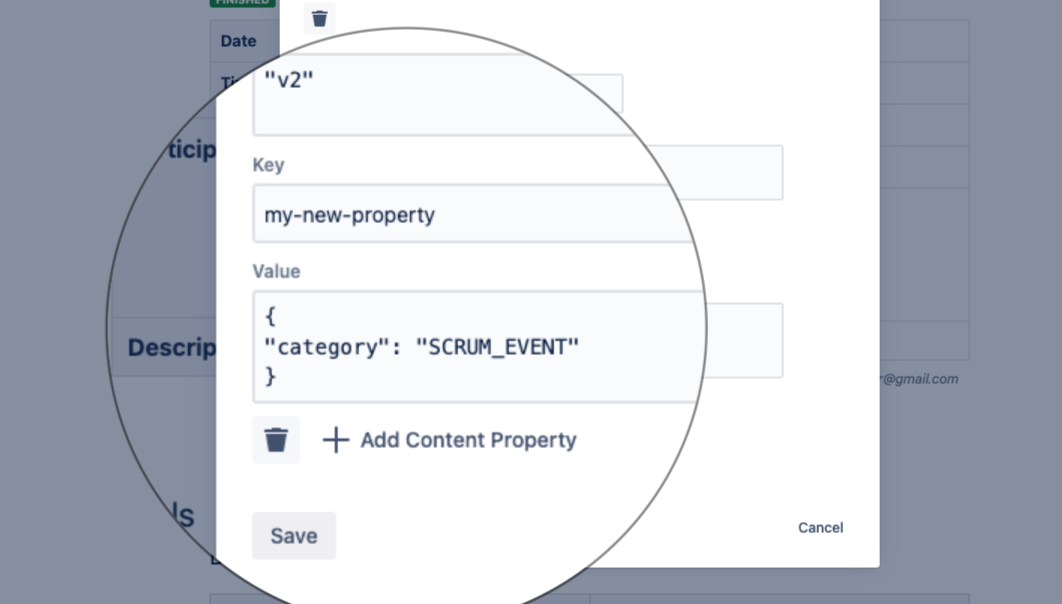Focus the Key field containing my-new-property
1062x604 pixels.
click(470, 214)
